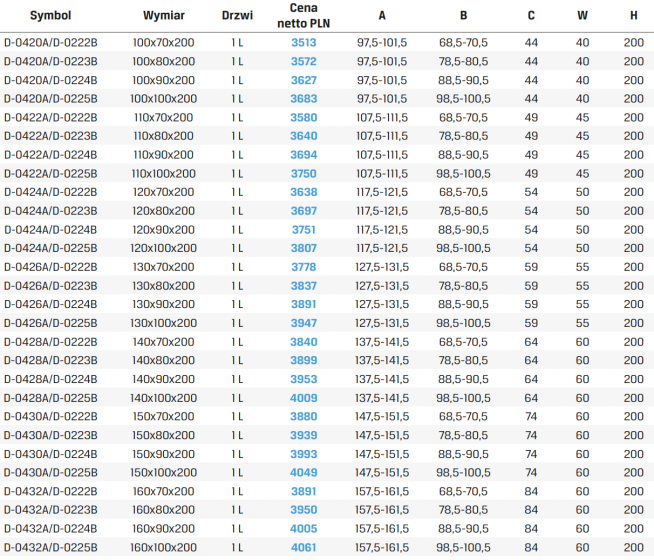Select symbol D-0430A/D-0222B
The width and height of the screenshot is (654, 560).
coord(50,417)
